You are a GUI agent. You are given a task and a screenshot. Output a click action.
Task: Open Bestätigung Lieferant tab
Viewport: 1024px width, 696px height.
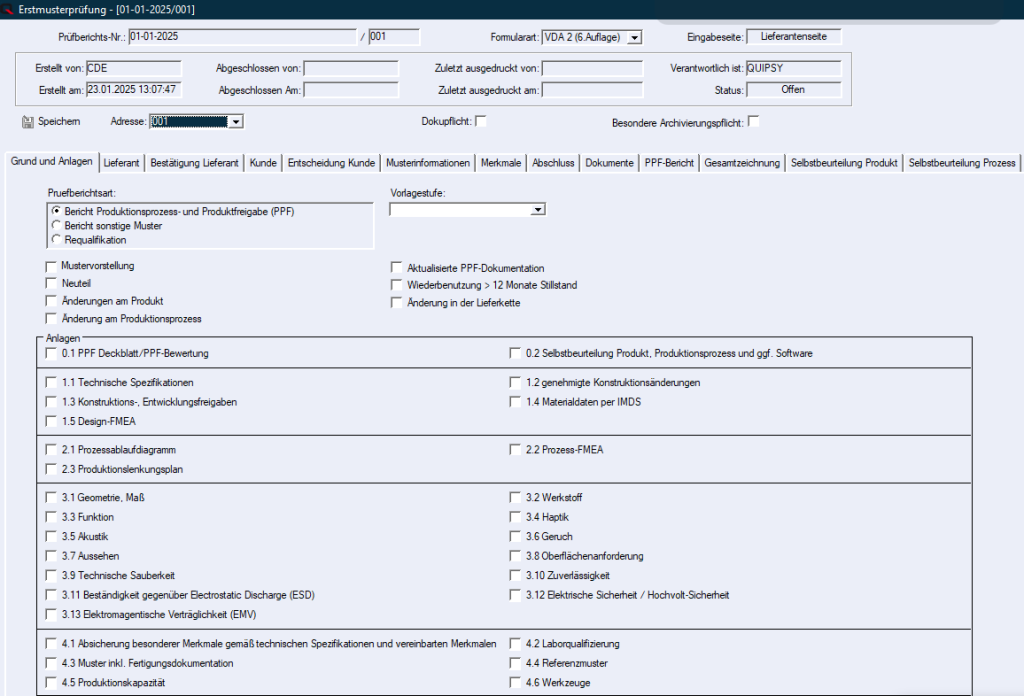[x=194, y=163]
